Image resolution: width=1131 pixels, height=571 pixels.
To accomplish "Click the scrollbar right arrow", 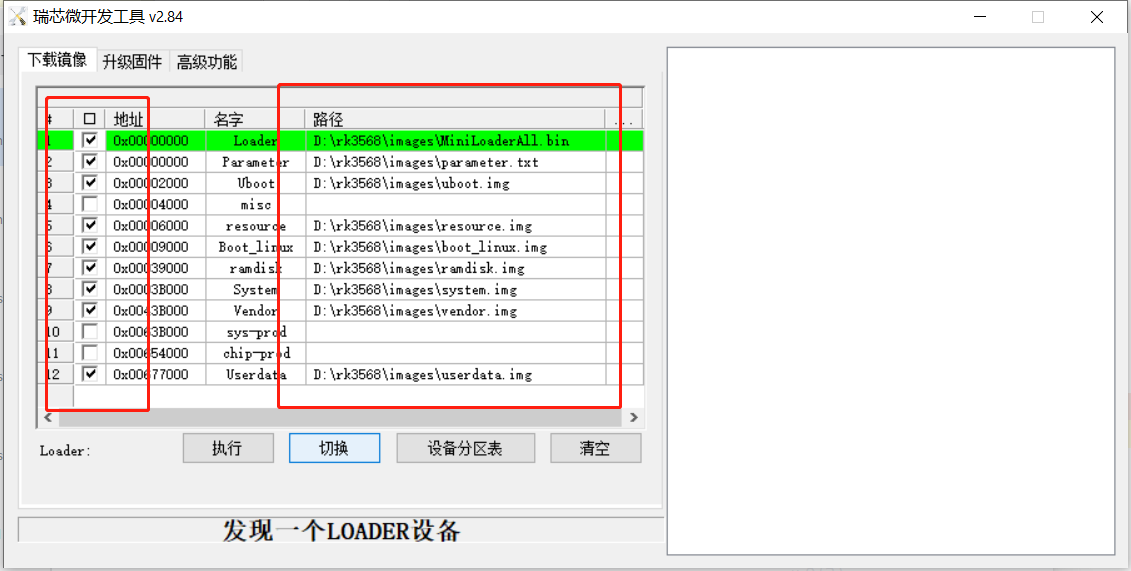I will tap(634, 417).
